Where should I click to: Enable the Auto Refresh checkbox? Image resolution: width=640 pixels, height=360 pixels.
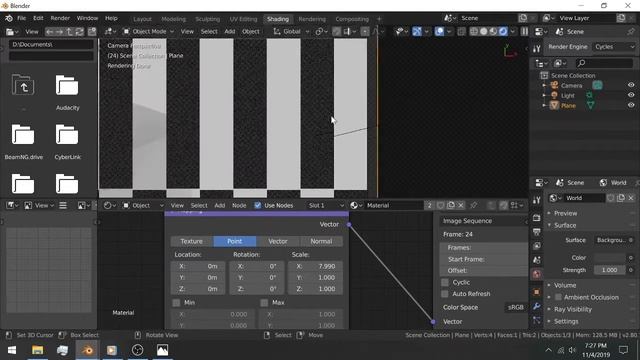pyautogui.click(x=445, y=293)
